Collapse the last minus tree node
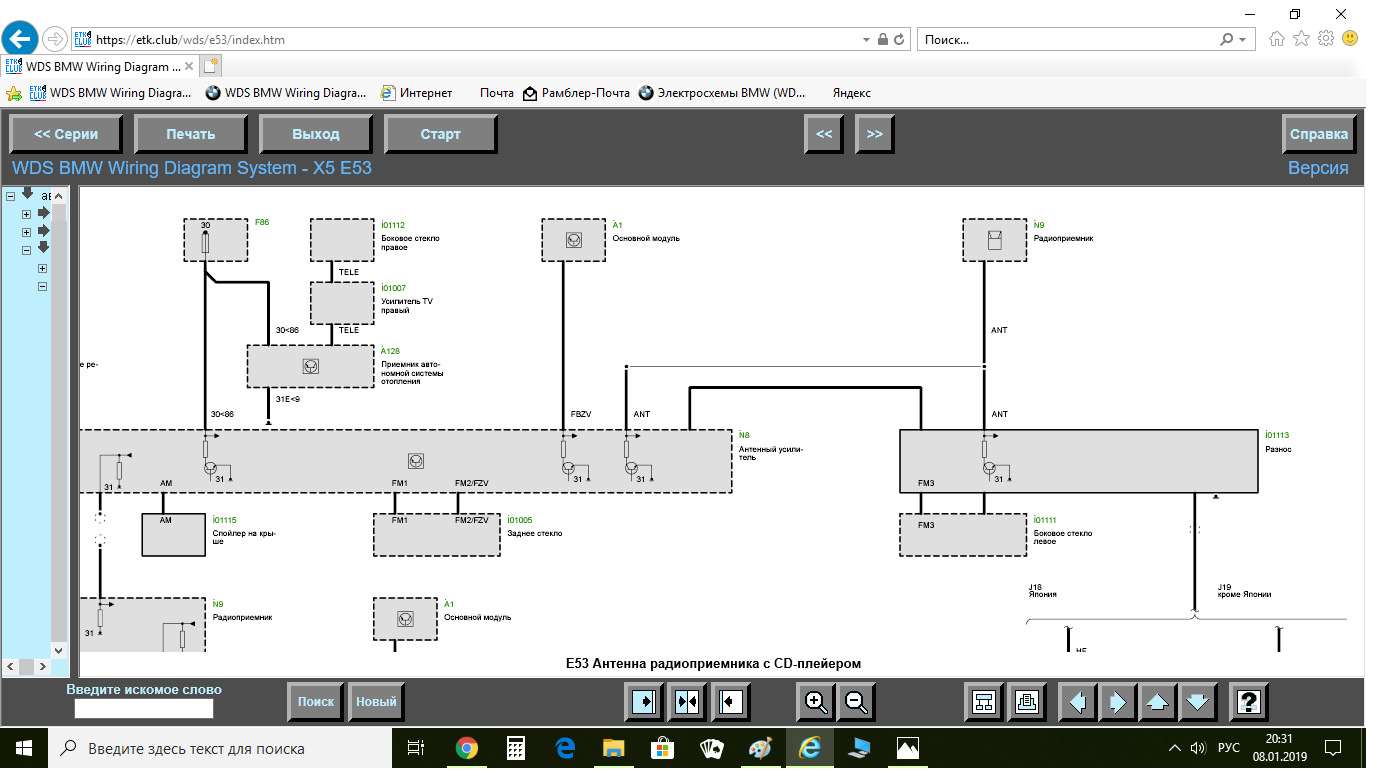1381x777 pixels. [x=42, y=287]
